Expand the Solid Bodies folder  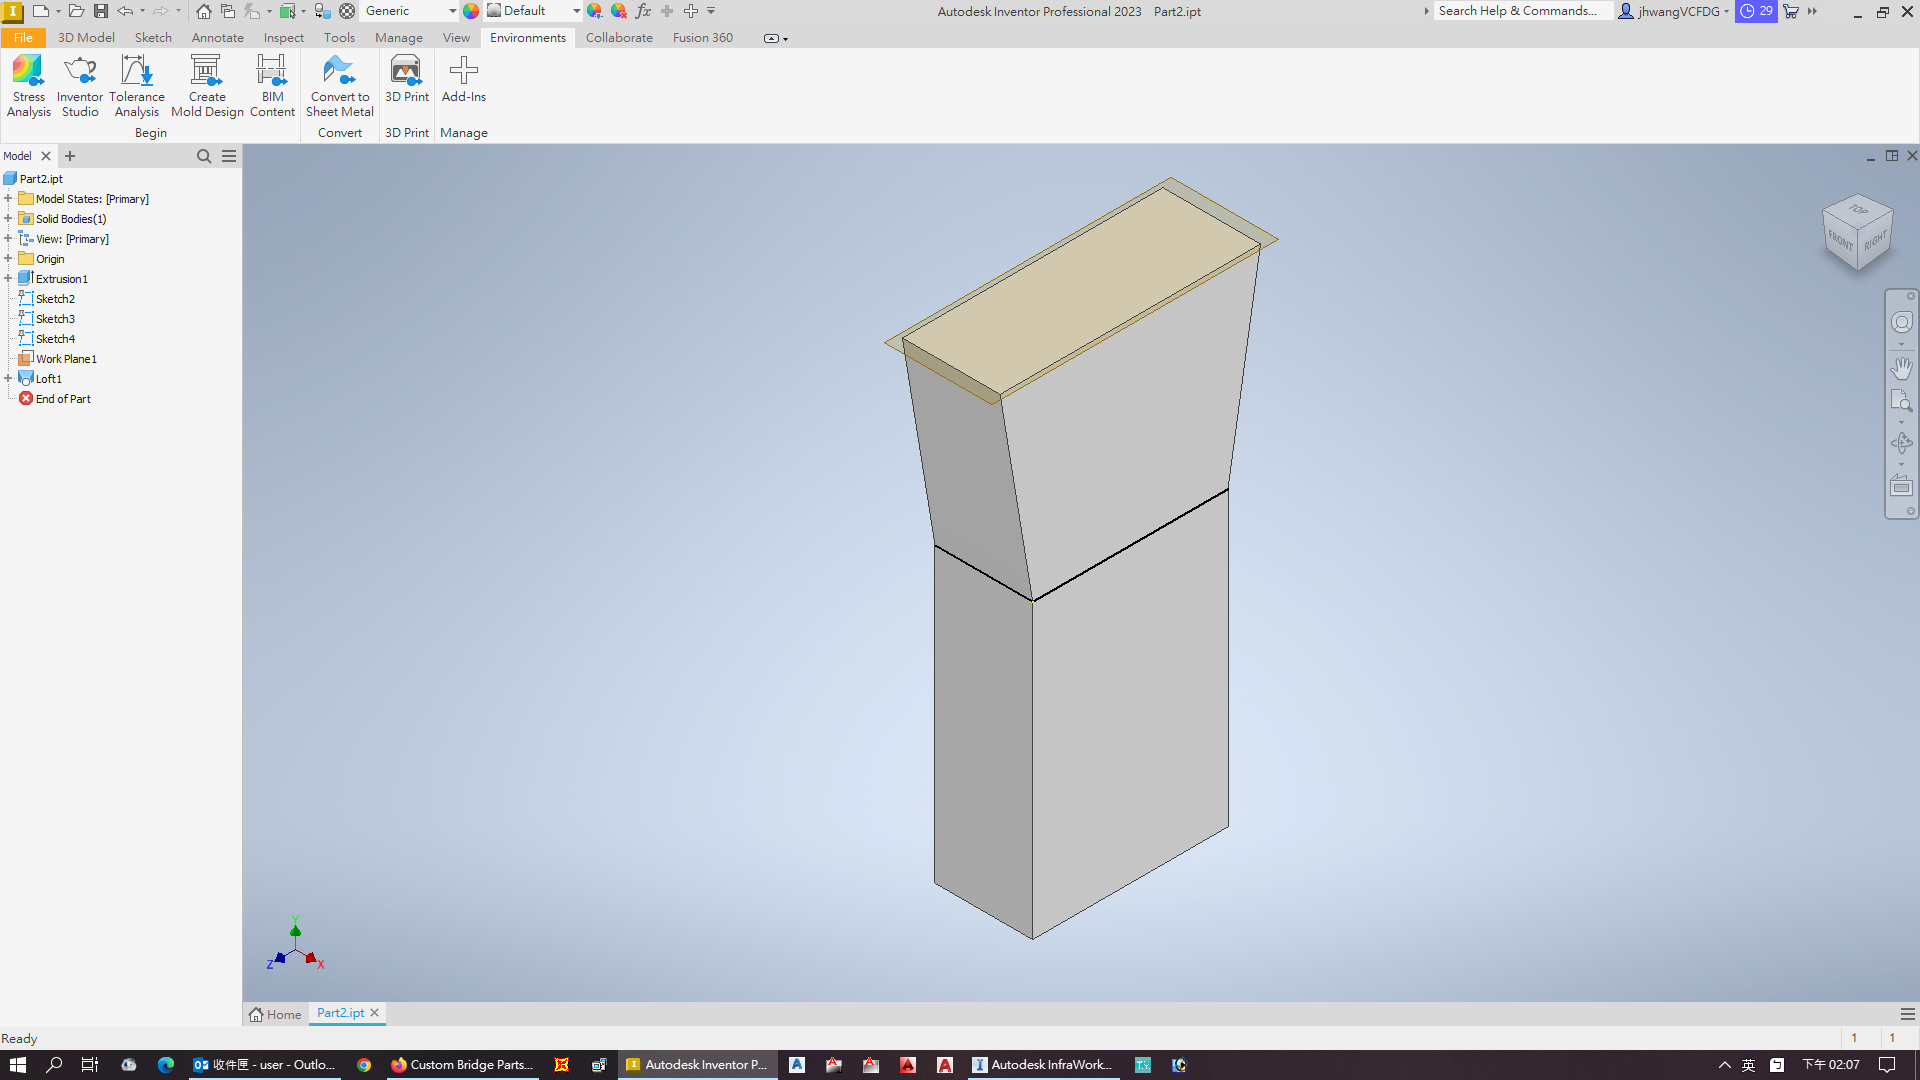[x=8, y=219]
